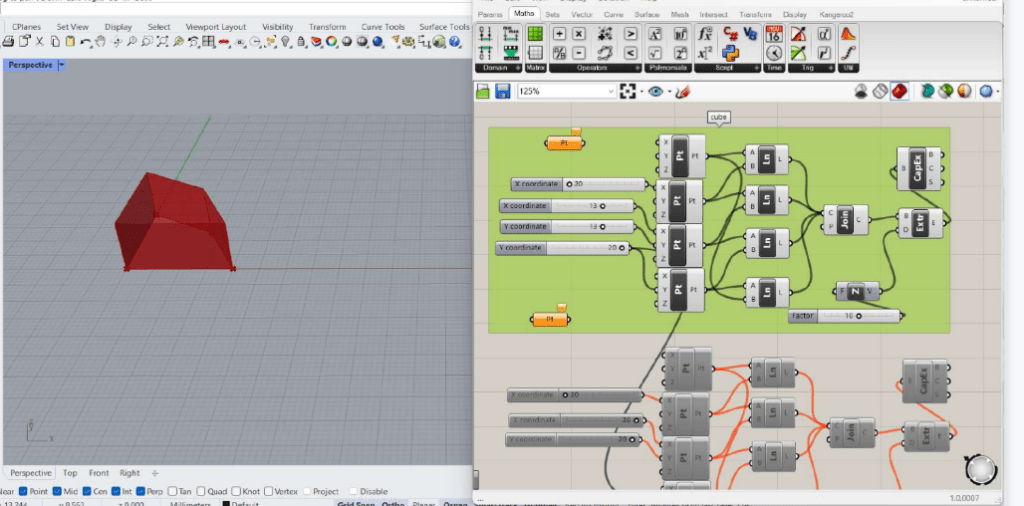Image resolution: width=1024 pixels, height=506 pixels.
Task: Switch to the Vector component tab
Action: (584, 14)
